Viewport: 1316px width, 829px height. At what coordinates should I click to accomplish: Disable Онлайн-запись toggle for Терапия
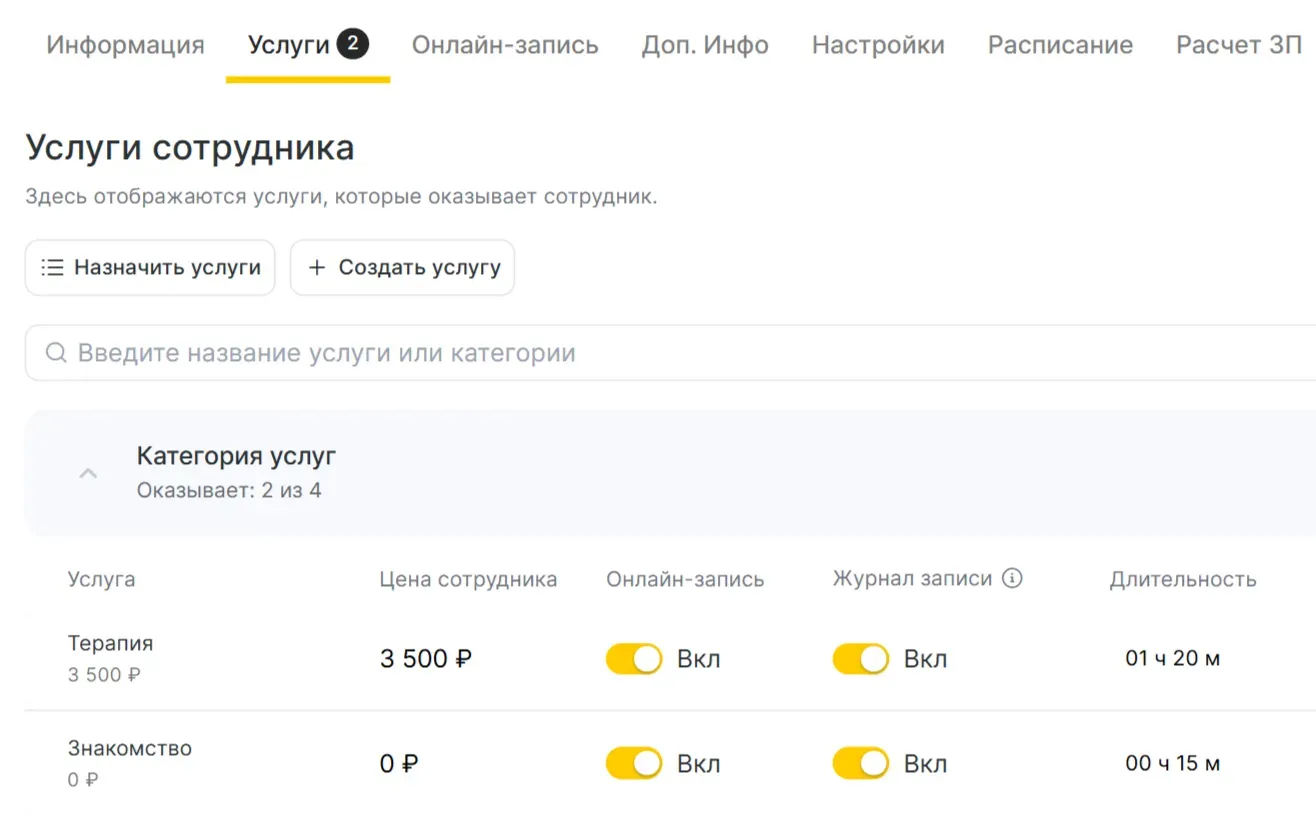tap(633, 659)
